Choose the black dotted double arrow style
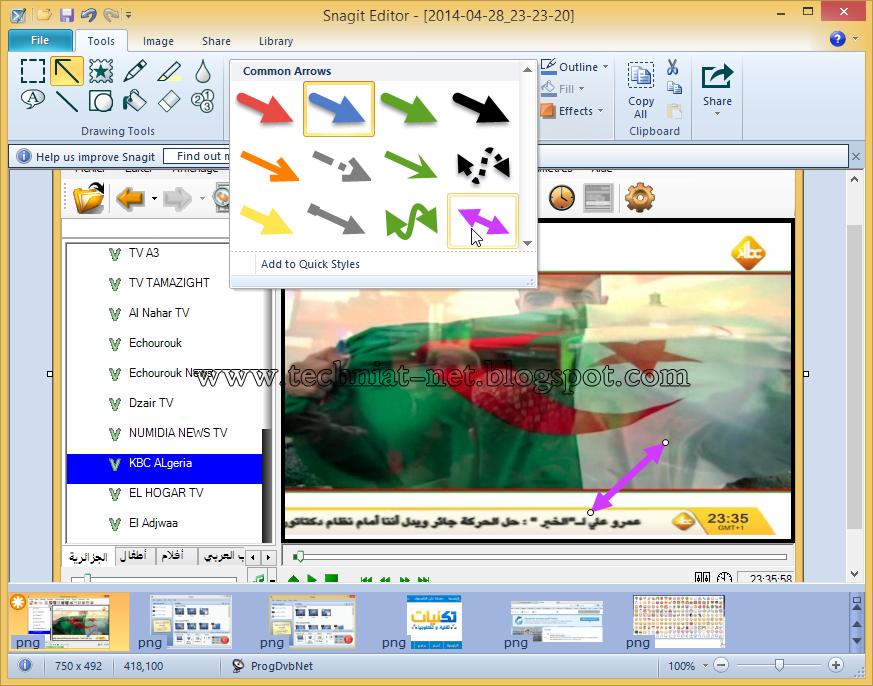The width and height of the screenshot is (873, 686). (x=483, y=165)
